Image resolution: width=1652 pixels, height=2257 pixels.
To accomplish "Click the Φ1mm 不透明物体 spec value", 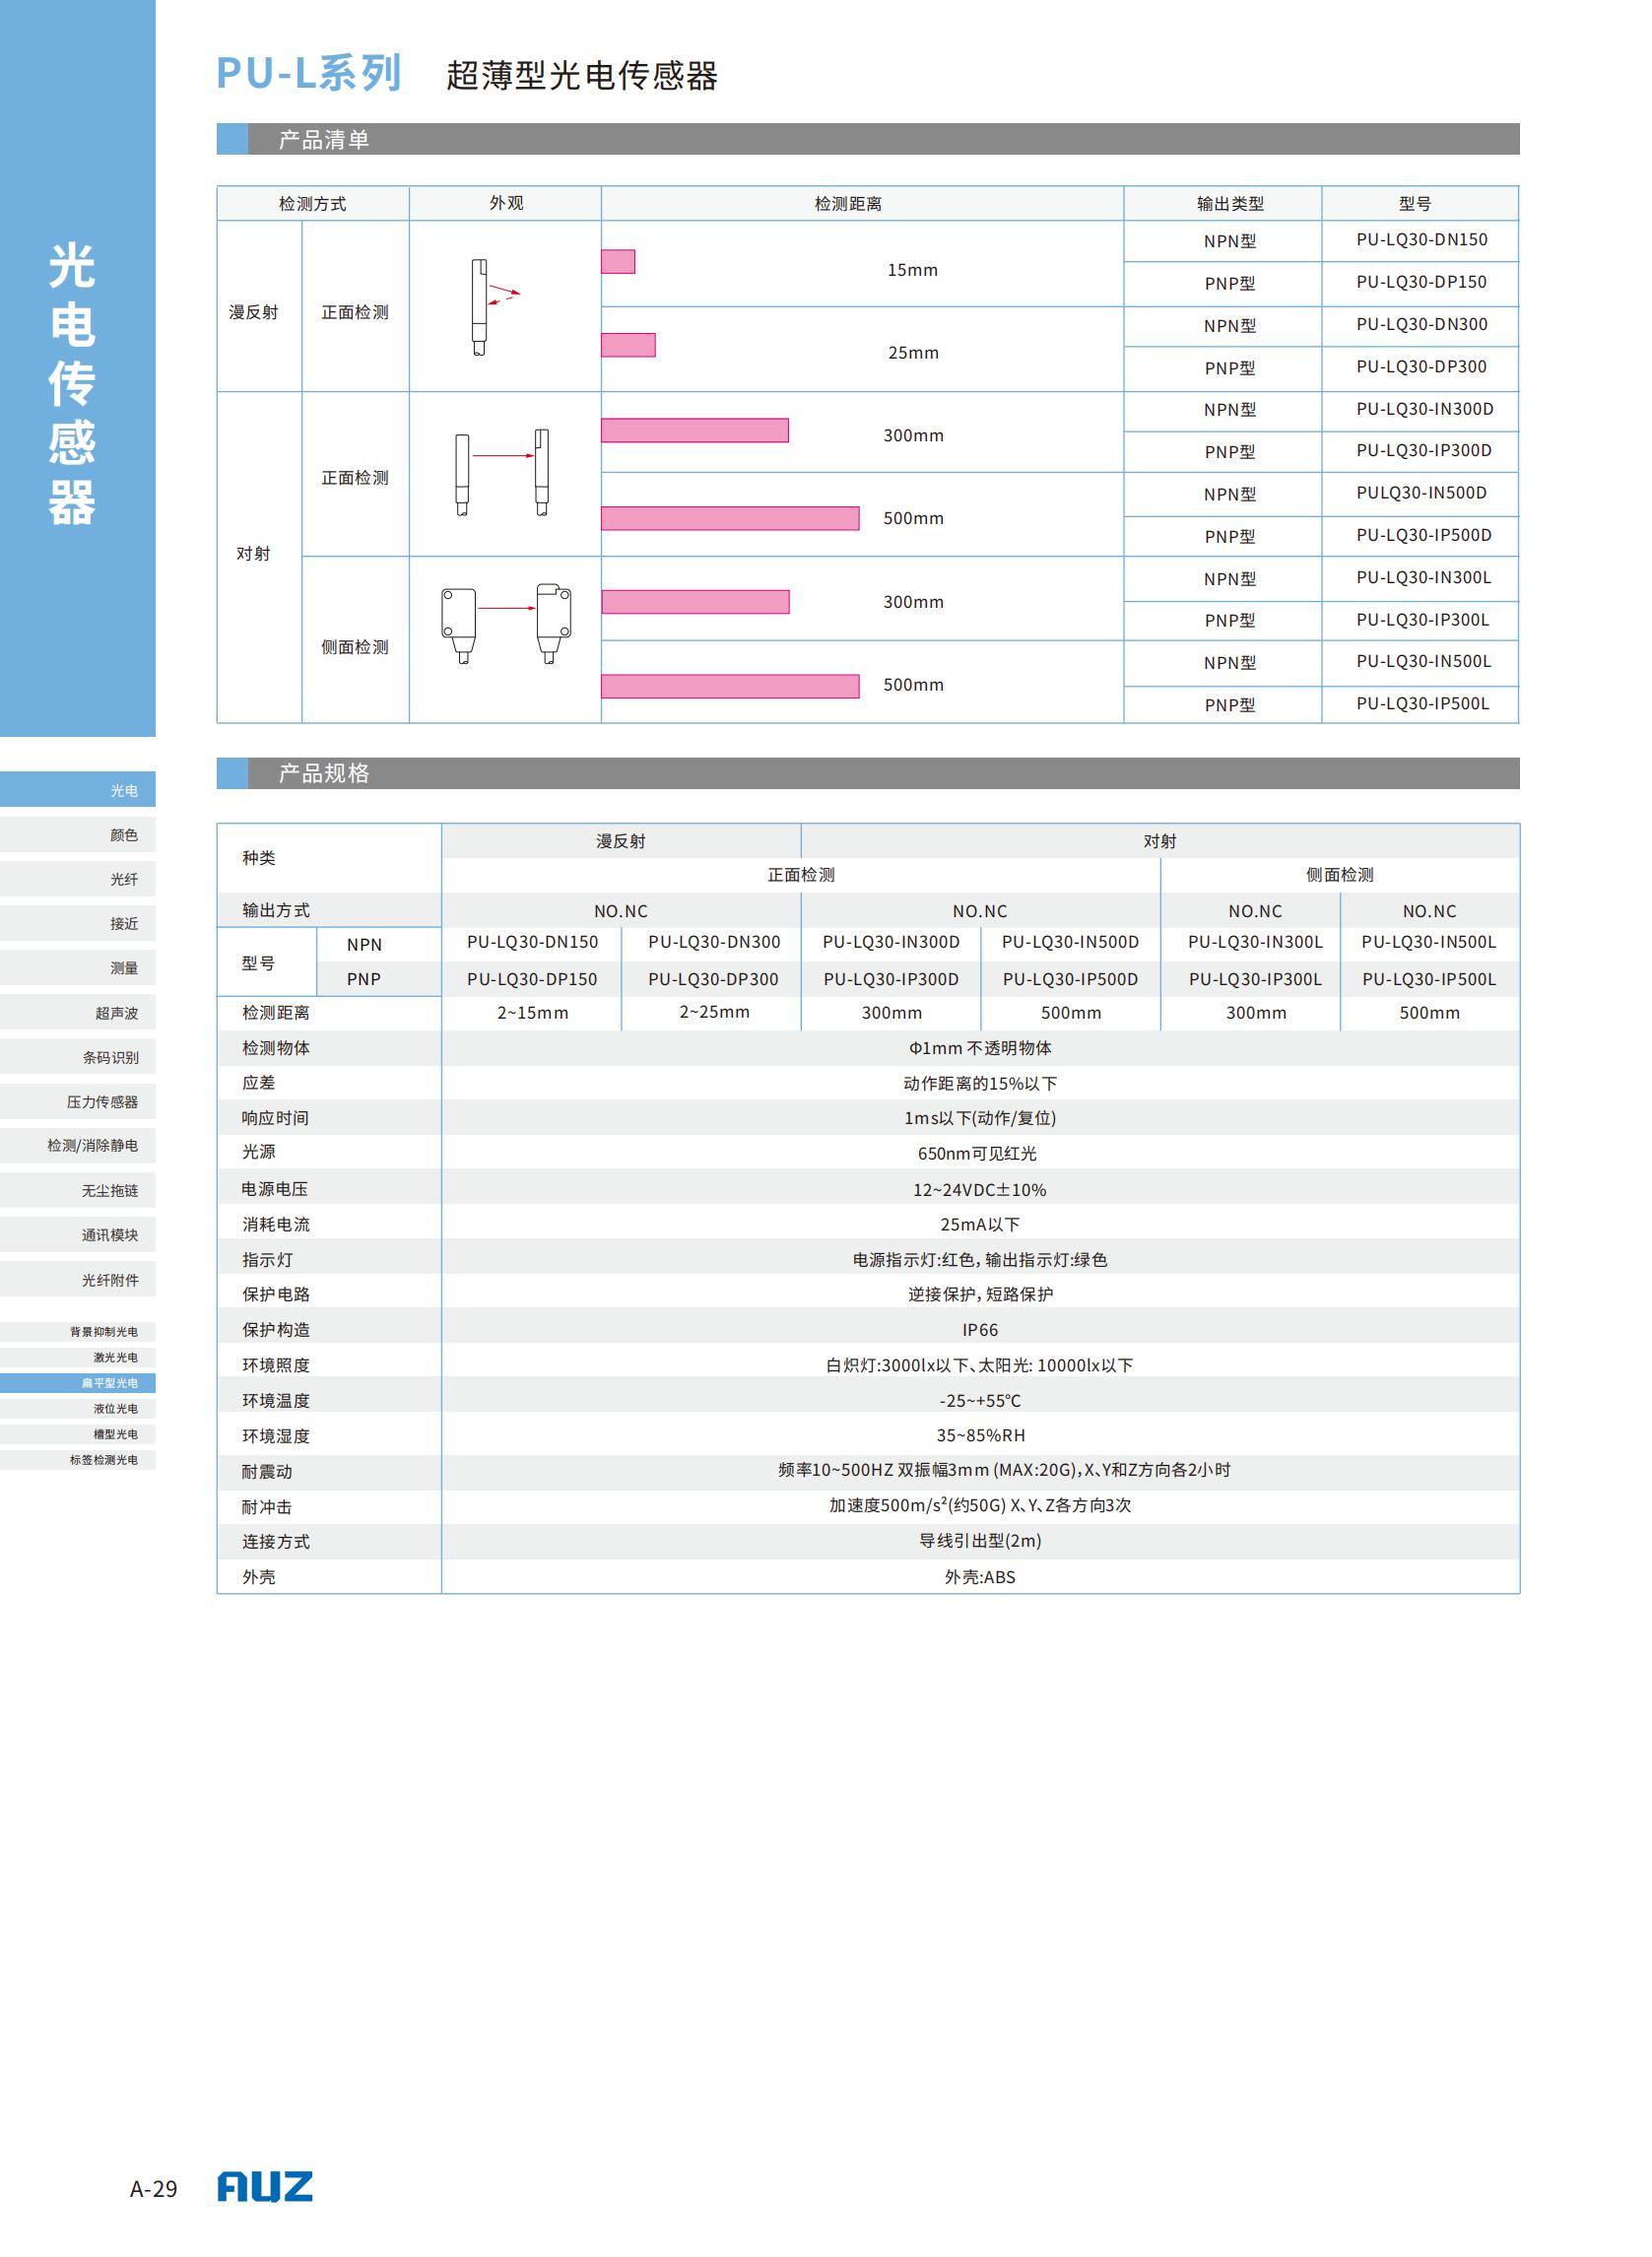I will click(x=979, y=1048).
